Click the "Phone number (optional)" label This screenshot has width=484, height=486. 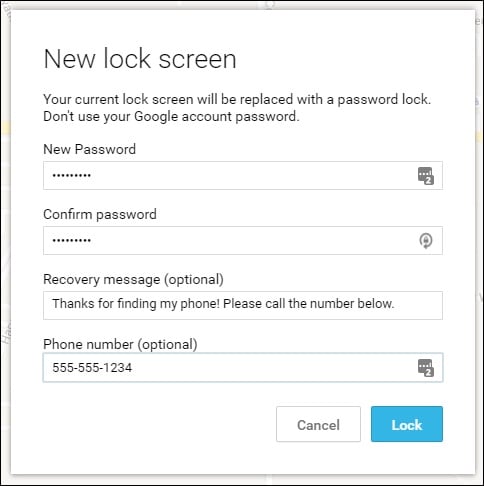(120, 344)
